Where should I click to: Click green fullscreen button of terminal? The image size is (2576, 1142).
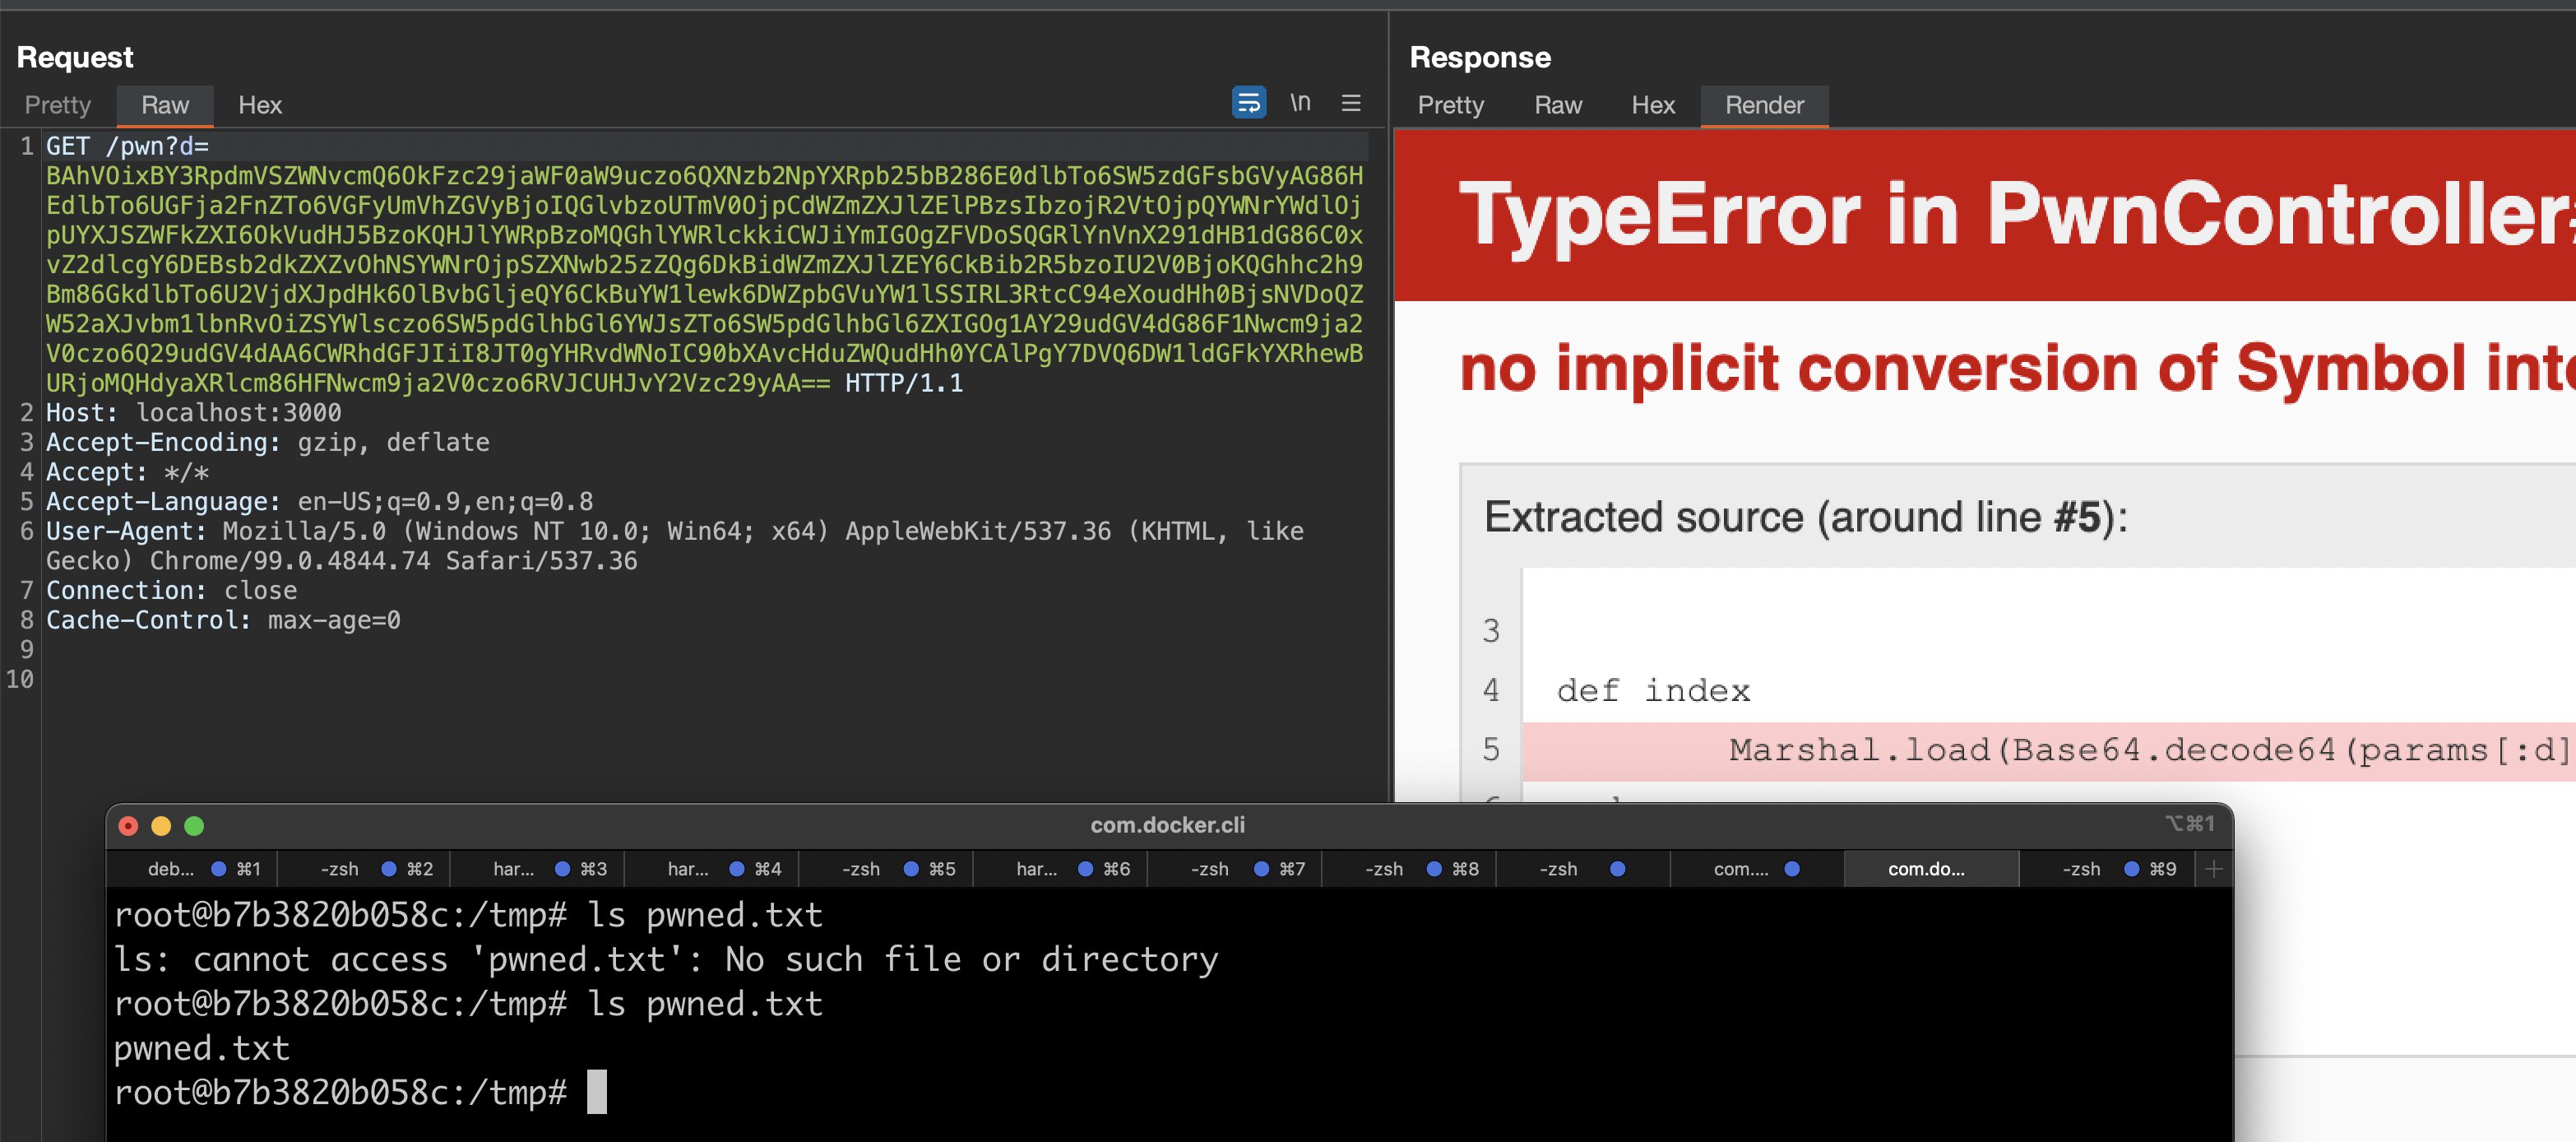tap(194, 826)
